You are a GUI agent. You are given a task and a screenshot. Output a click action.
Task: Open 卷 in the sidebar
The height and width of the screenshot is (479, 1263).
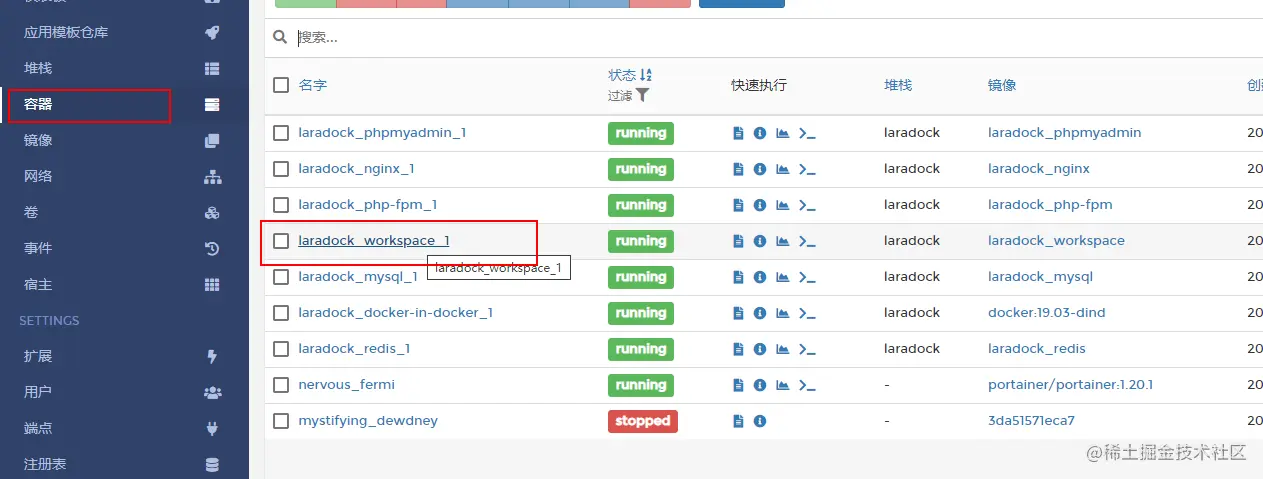pos(31,212)
